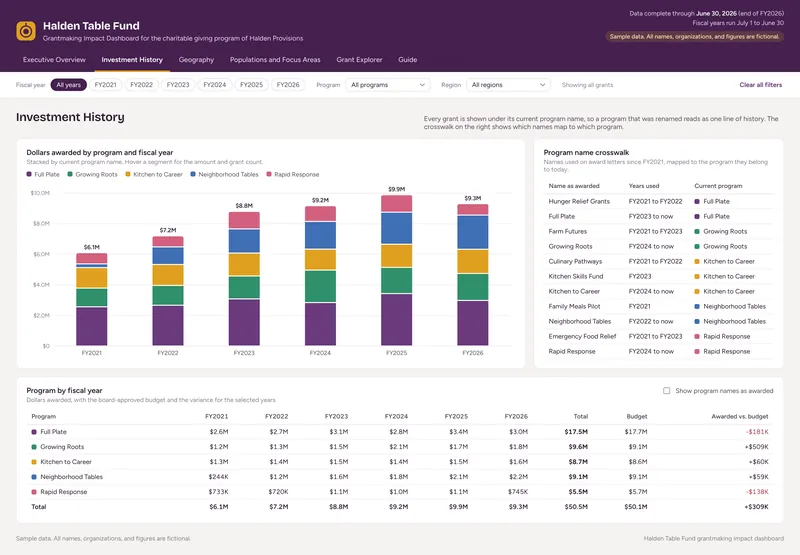Click the Awarded vs. budget column header
This screenshot has height=555, width=800.
click(740, 417)
